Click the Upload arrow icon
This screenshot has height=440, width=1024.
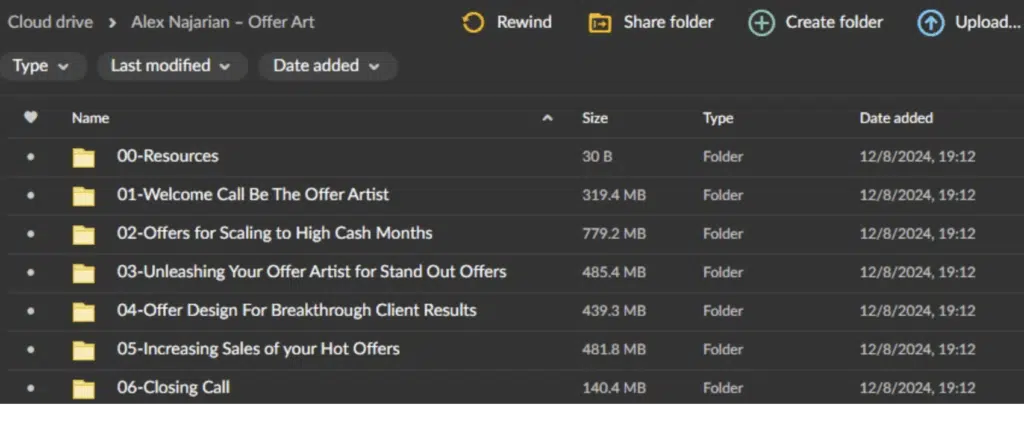[x=931, y=24]
